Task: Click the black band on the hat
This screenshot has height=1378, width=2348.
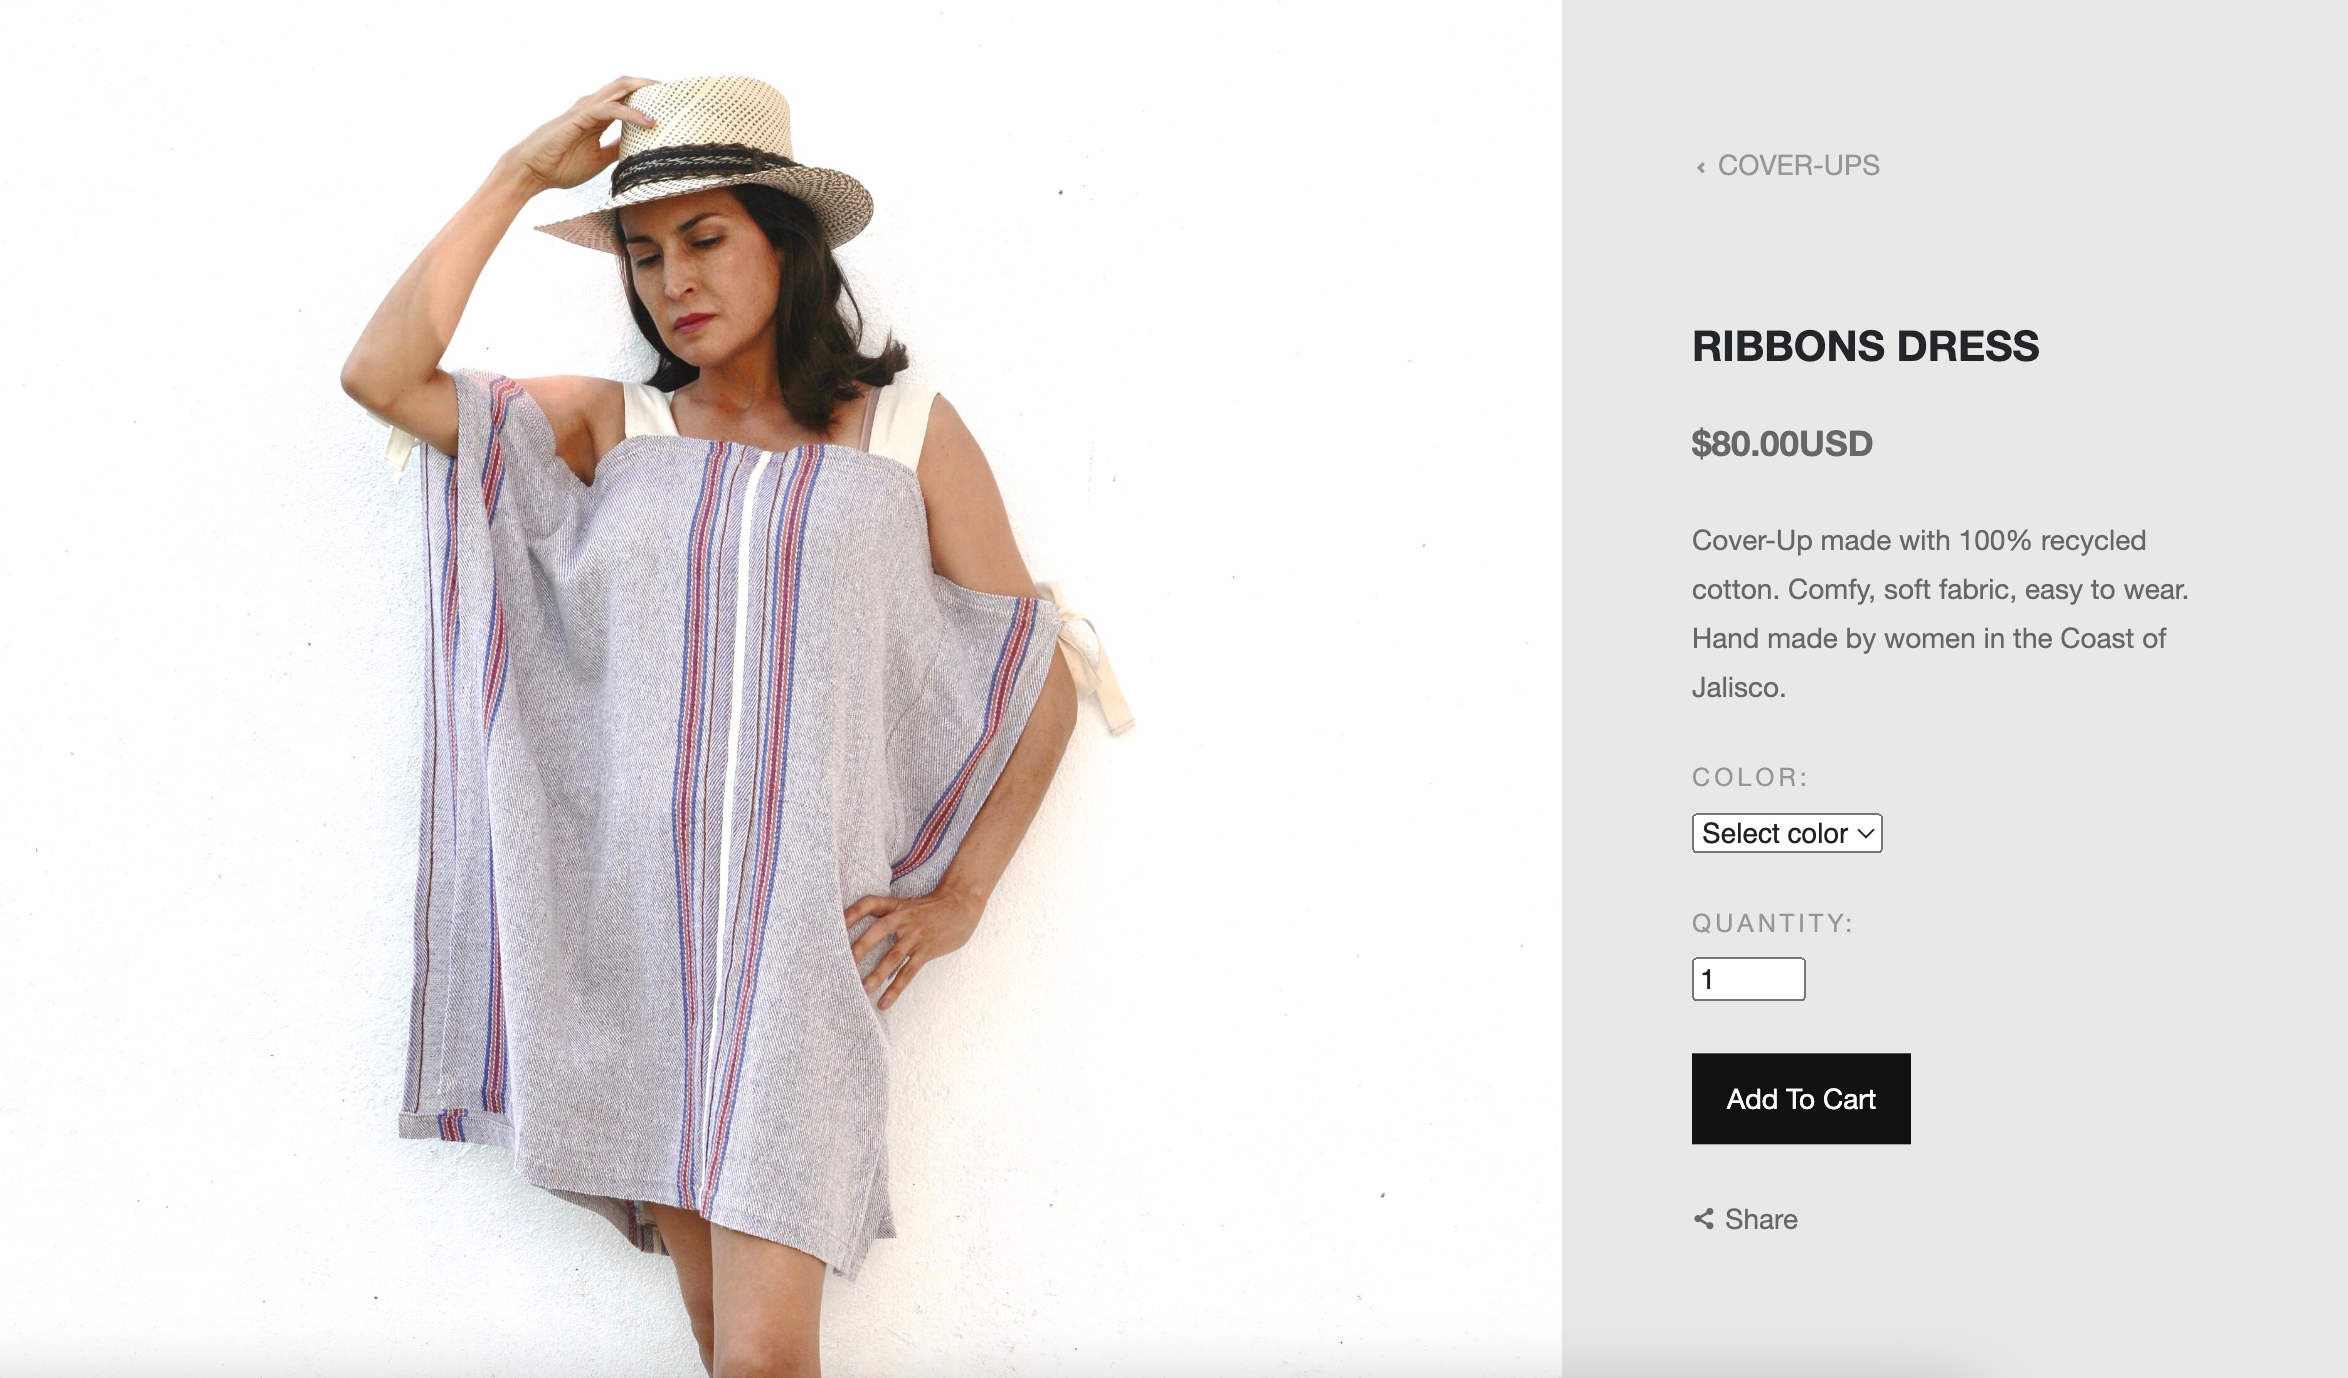Action: pyautogui.click(x=700, y=165)
